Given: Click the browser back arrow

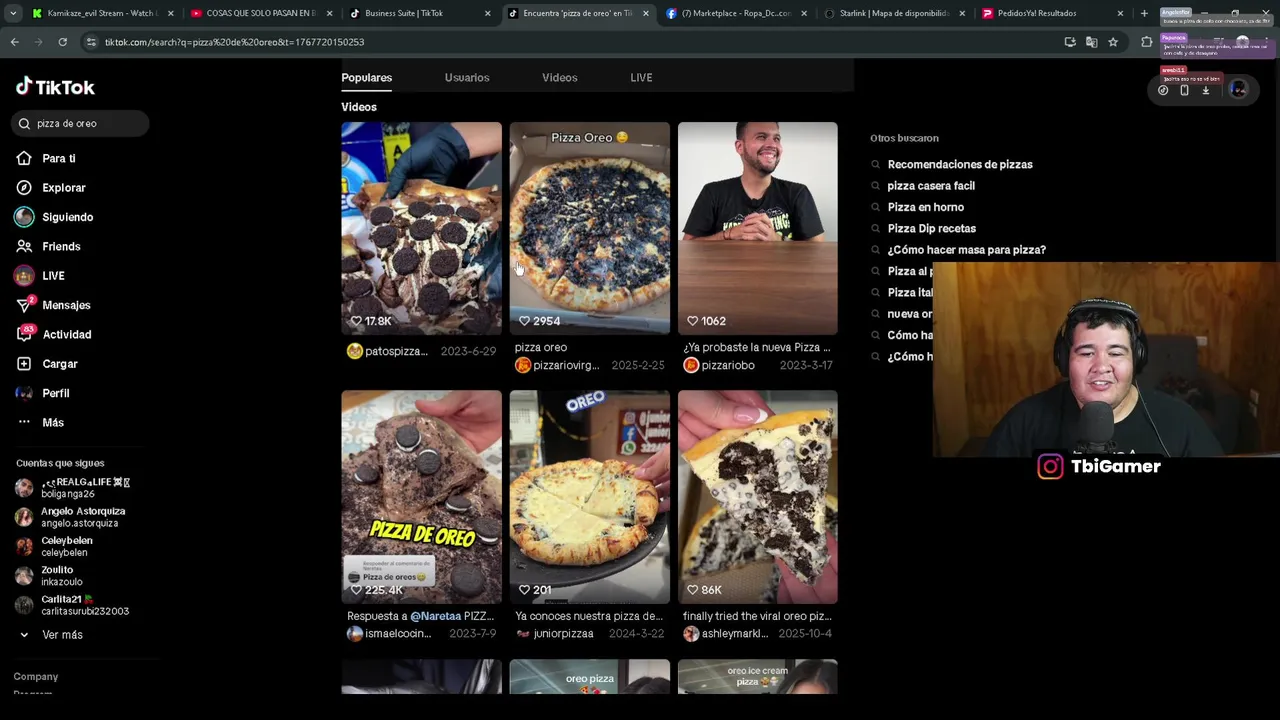Looking at the screenshot, I should (x=14, y=42).
